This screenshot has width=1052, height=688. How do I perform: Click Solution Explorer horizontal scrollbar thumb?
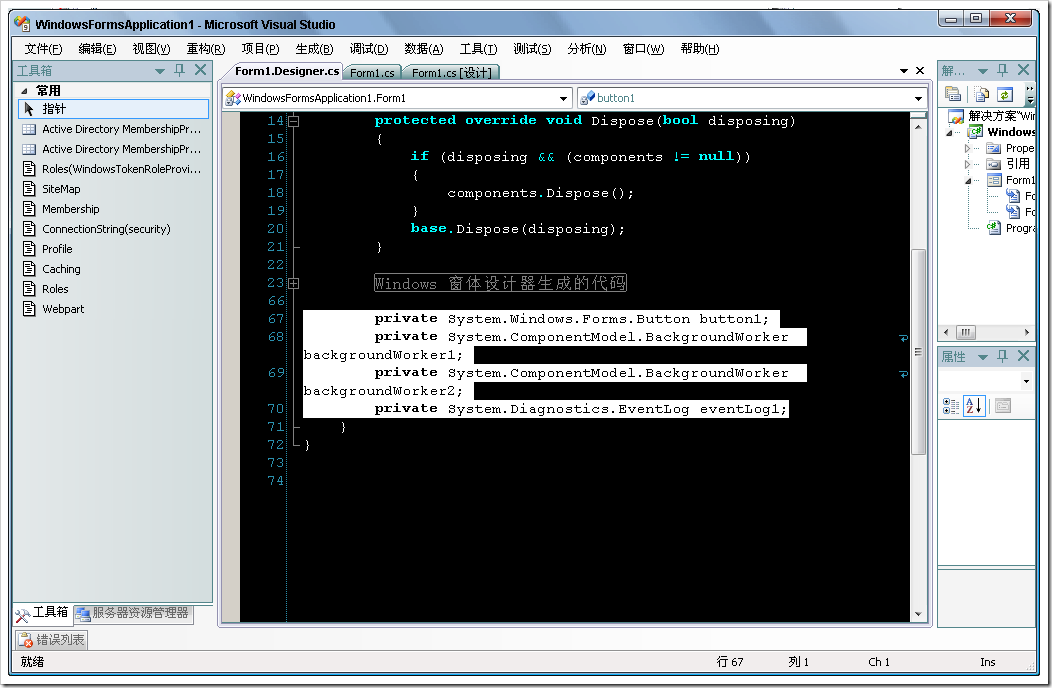pos(965,332)
